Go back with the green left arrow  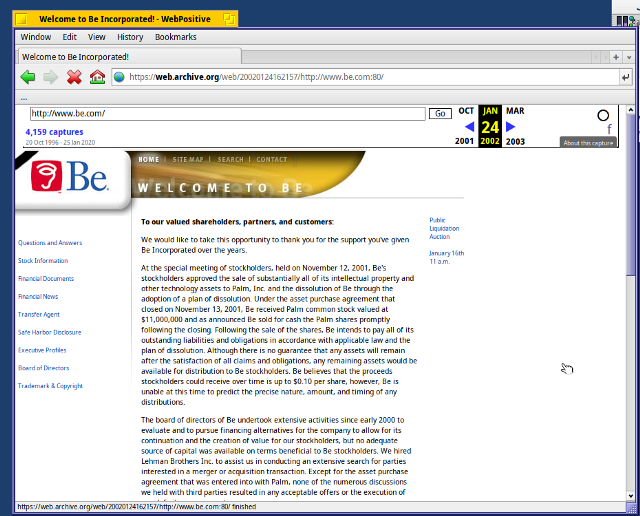click(x=28, y=77)
